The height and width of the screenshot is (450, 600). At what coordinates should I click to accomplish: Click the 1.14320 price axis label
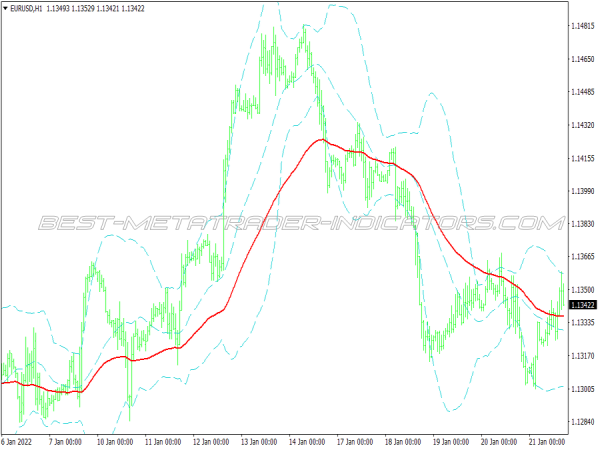coord(583,125)
